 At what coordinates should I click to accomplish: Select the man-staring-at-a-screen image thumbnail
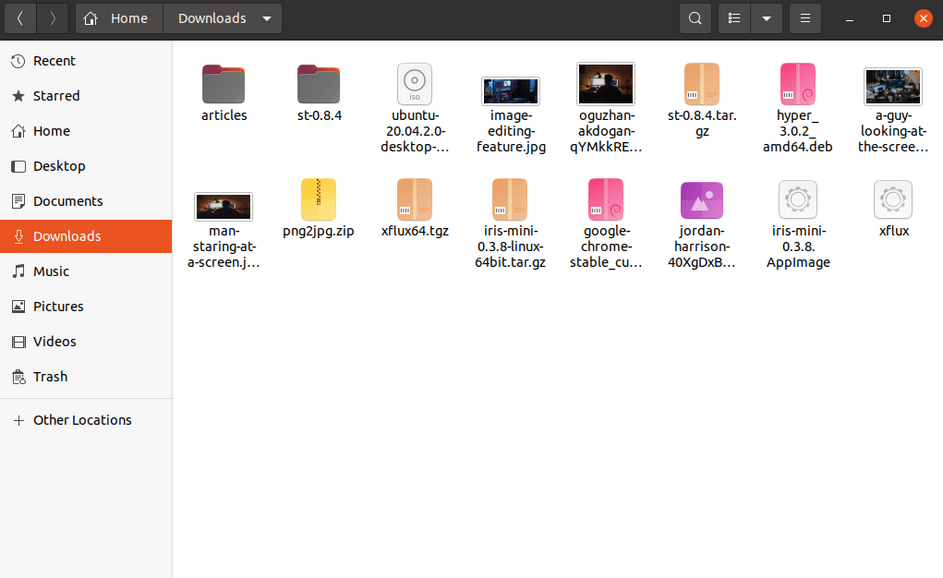click(x=223, y=206)
